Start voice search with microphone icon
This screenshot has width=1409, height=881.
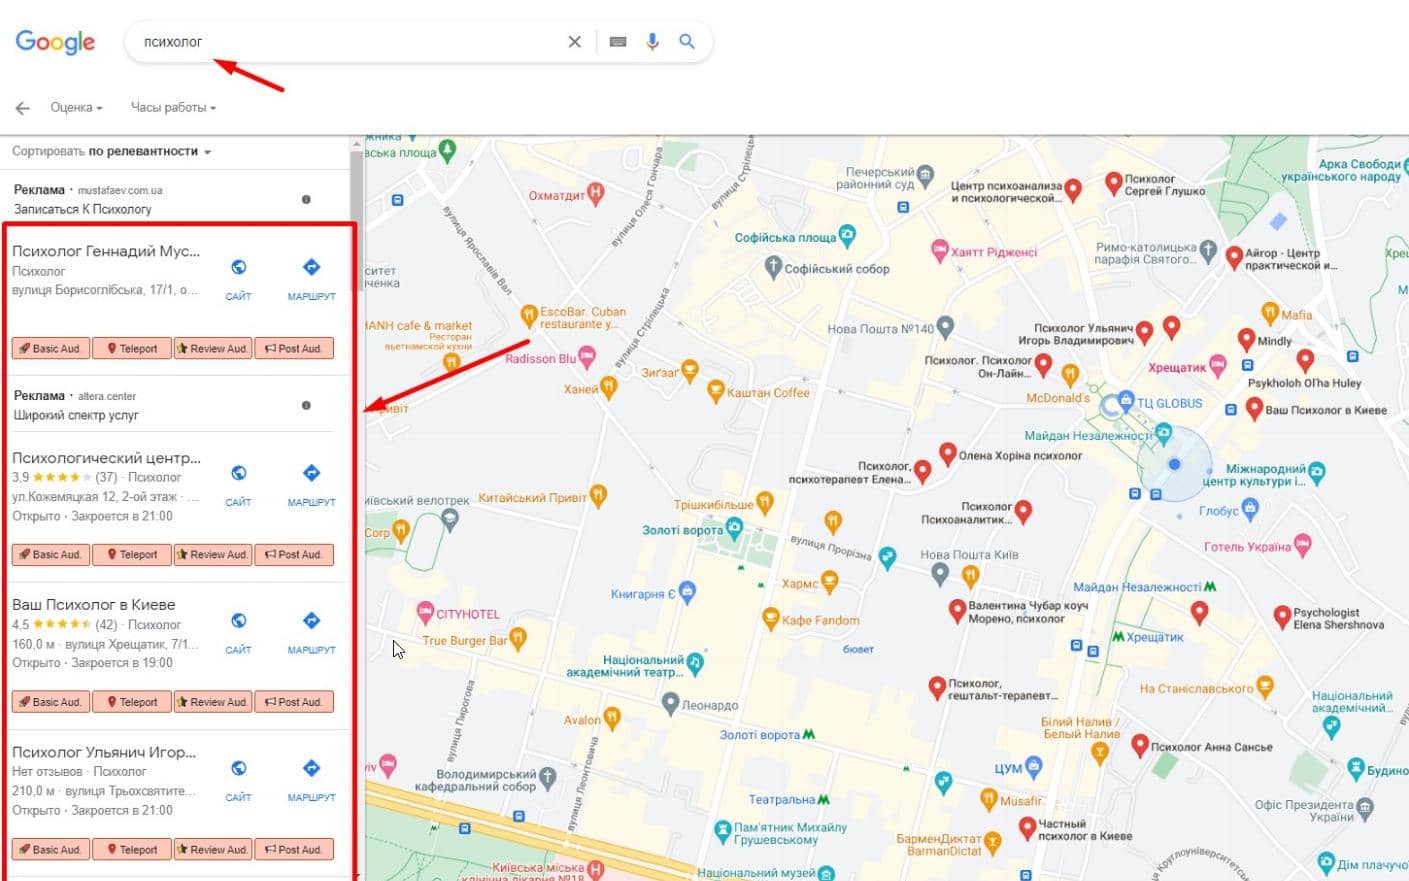[x=652, y=42]
